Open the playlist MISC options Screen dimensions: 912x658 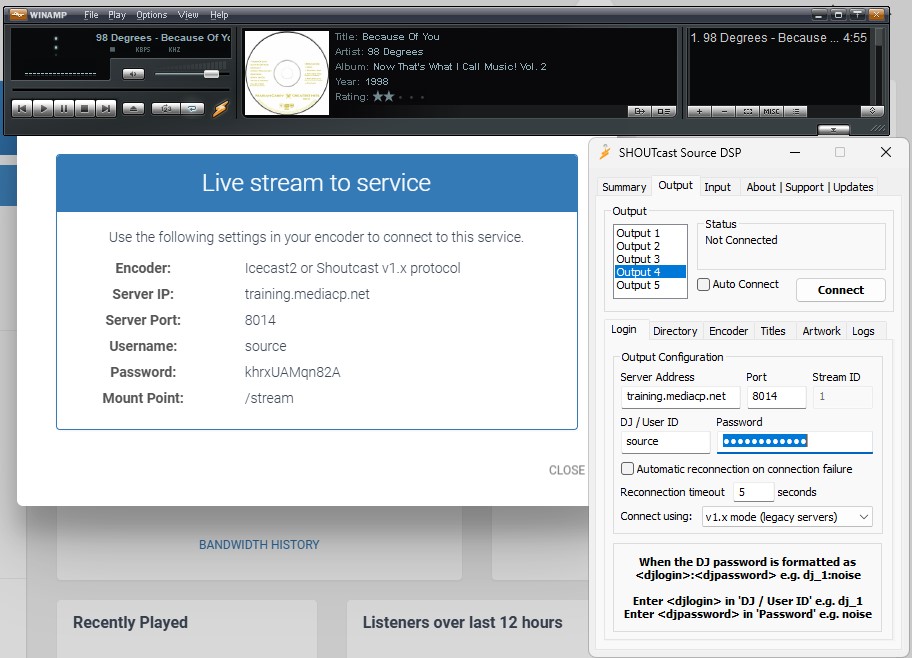pos(771,111)
